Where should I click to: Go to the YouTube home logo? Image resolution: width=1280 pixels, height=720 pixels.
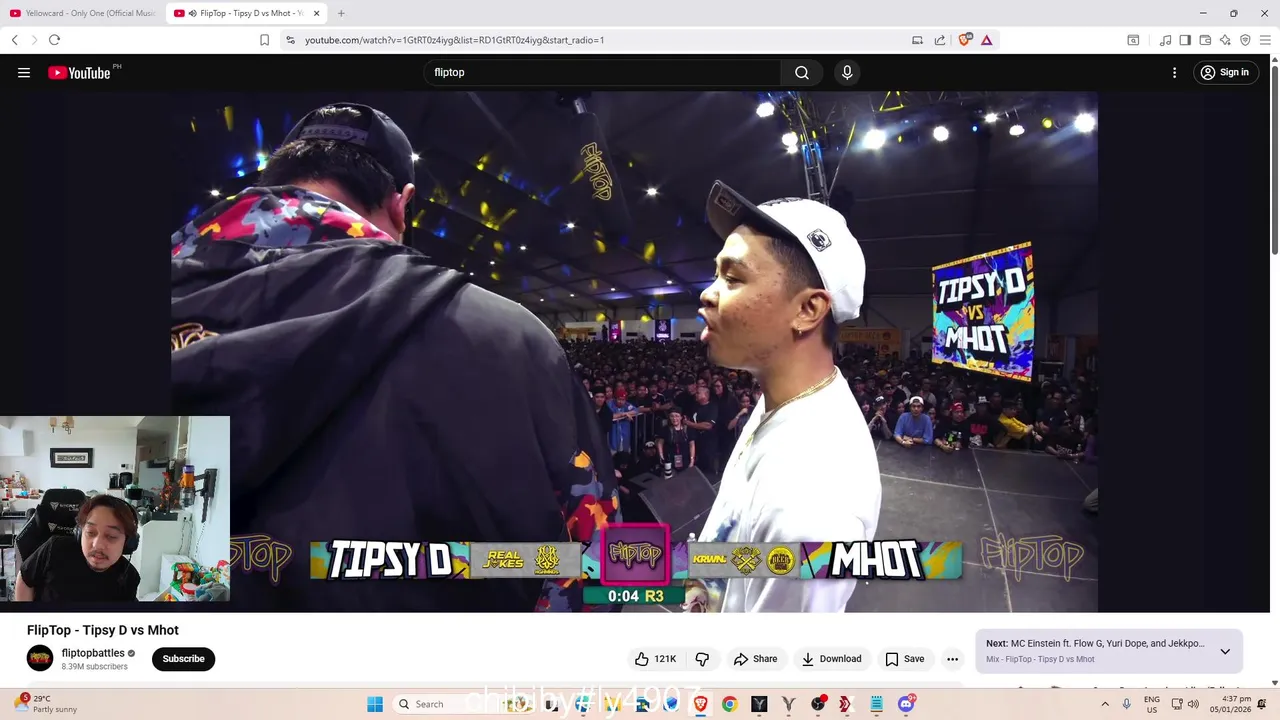point(79,72)
